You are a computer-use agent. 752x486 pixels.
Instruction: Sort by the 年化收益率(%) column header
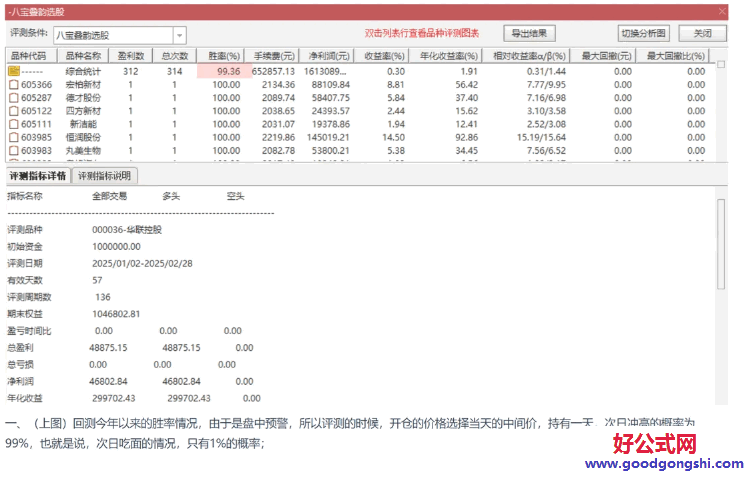coord(448,56)
